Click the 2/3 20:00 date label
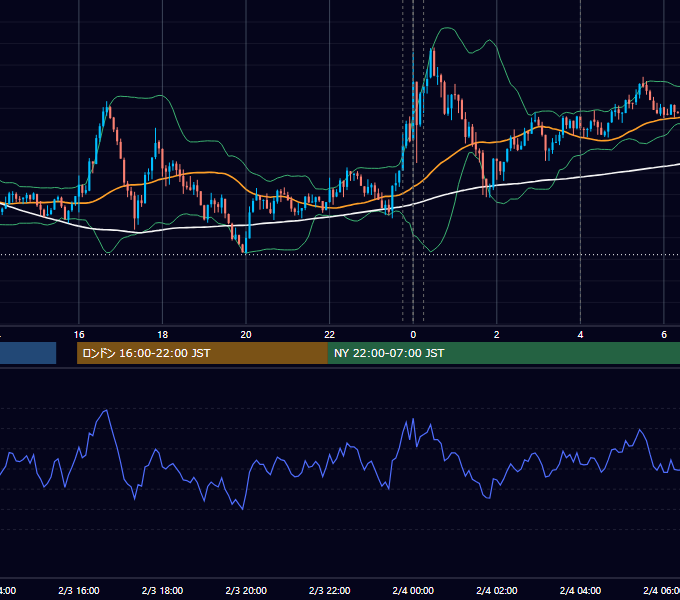 tap(246, 590)
